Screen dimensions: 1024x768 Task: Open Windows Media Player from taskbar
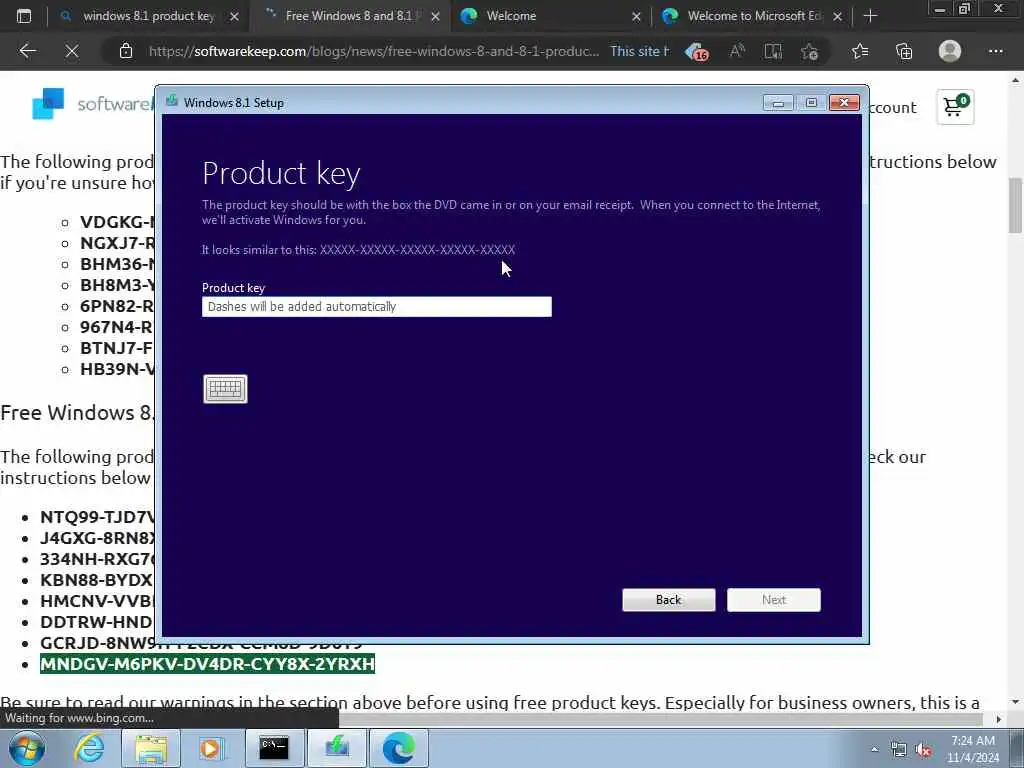(212, 748)
